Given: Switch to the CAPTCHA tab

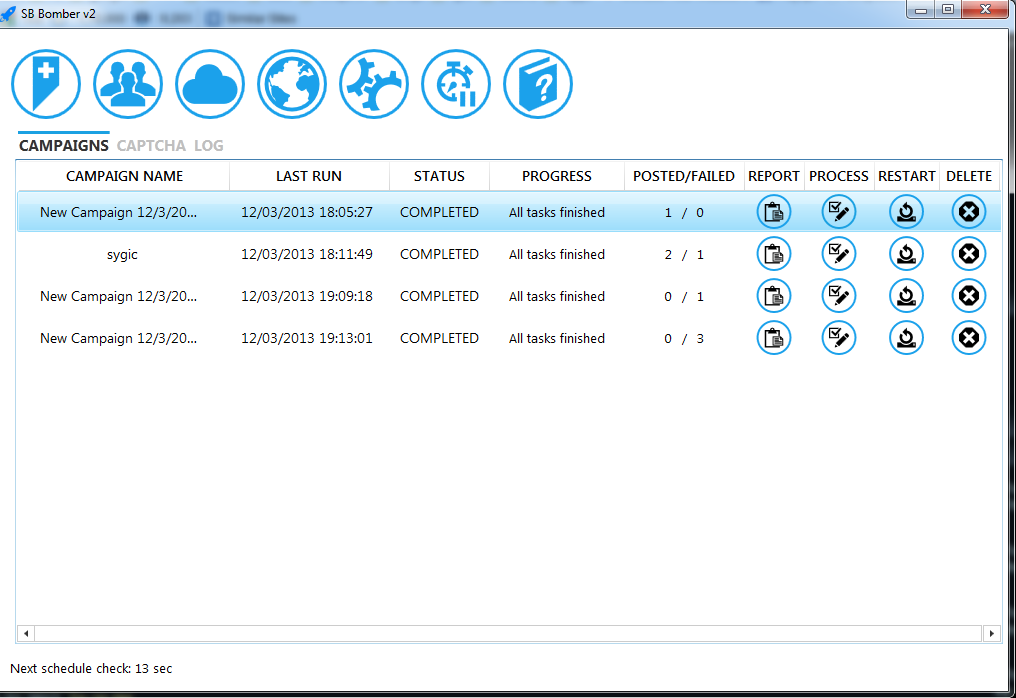Looking at the screenshot, I should pyautogui.click(x=151, y=146).
